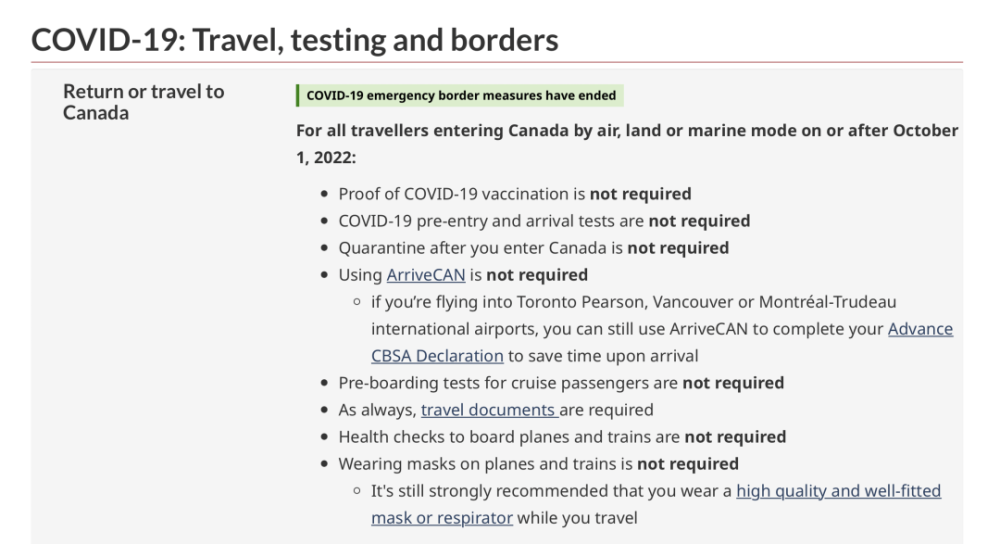Open the Advance CBSA Declaration link
The width and height of the screenshot is (1000, 544).
click(x=920, y=329)
